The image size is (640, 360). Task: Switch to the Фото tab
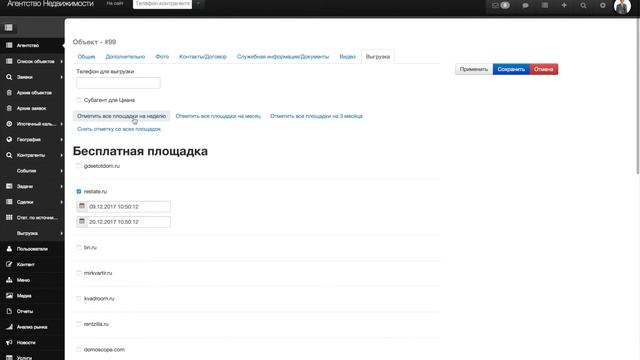coord(162,57)
